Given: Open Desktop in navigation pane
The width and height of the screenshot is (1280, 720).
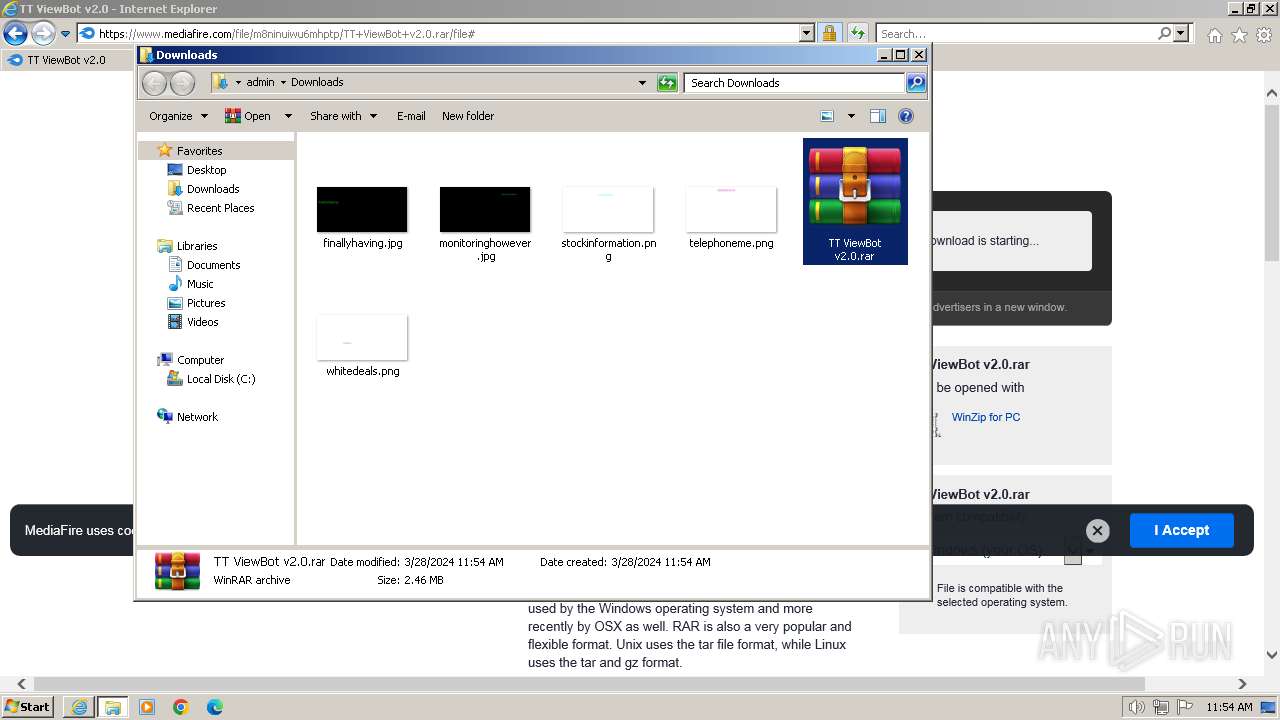Looking at the screenshot, I should [x=206, y=170].
